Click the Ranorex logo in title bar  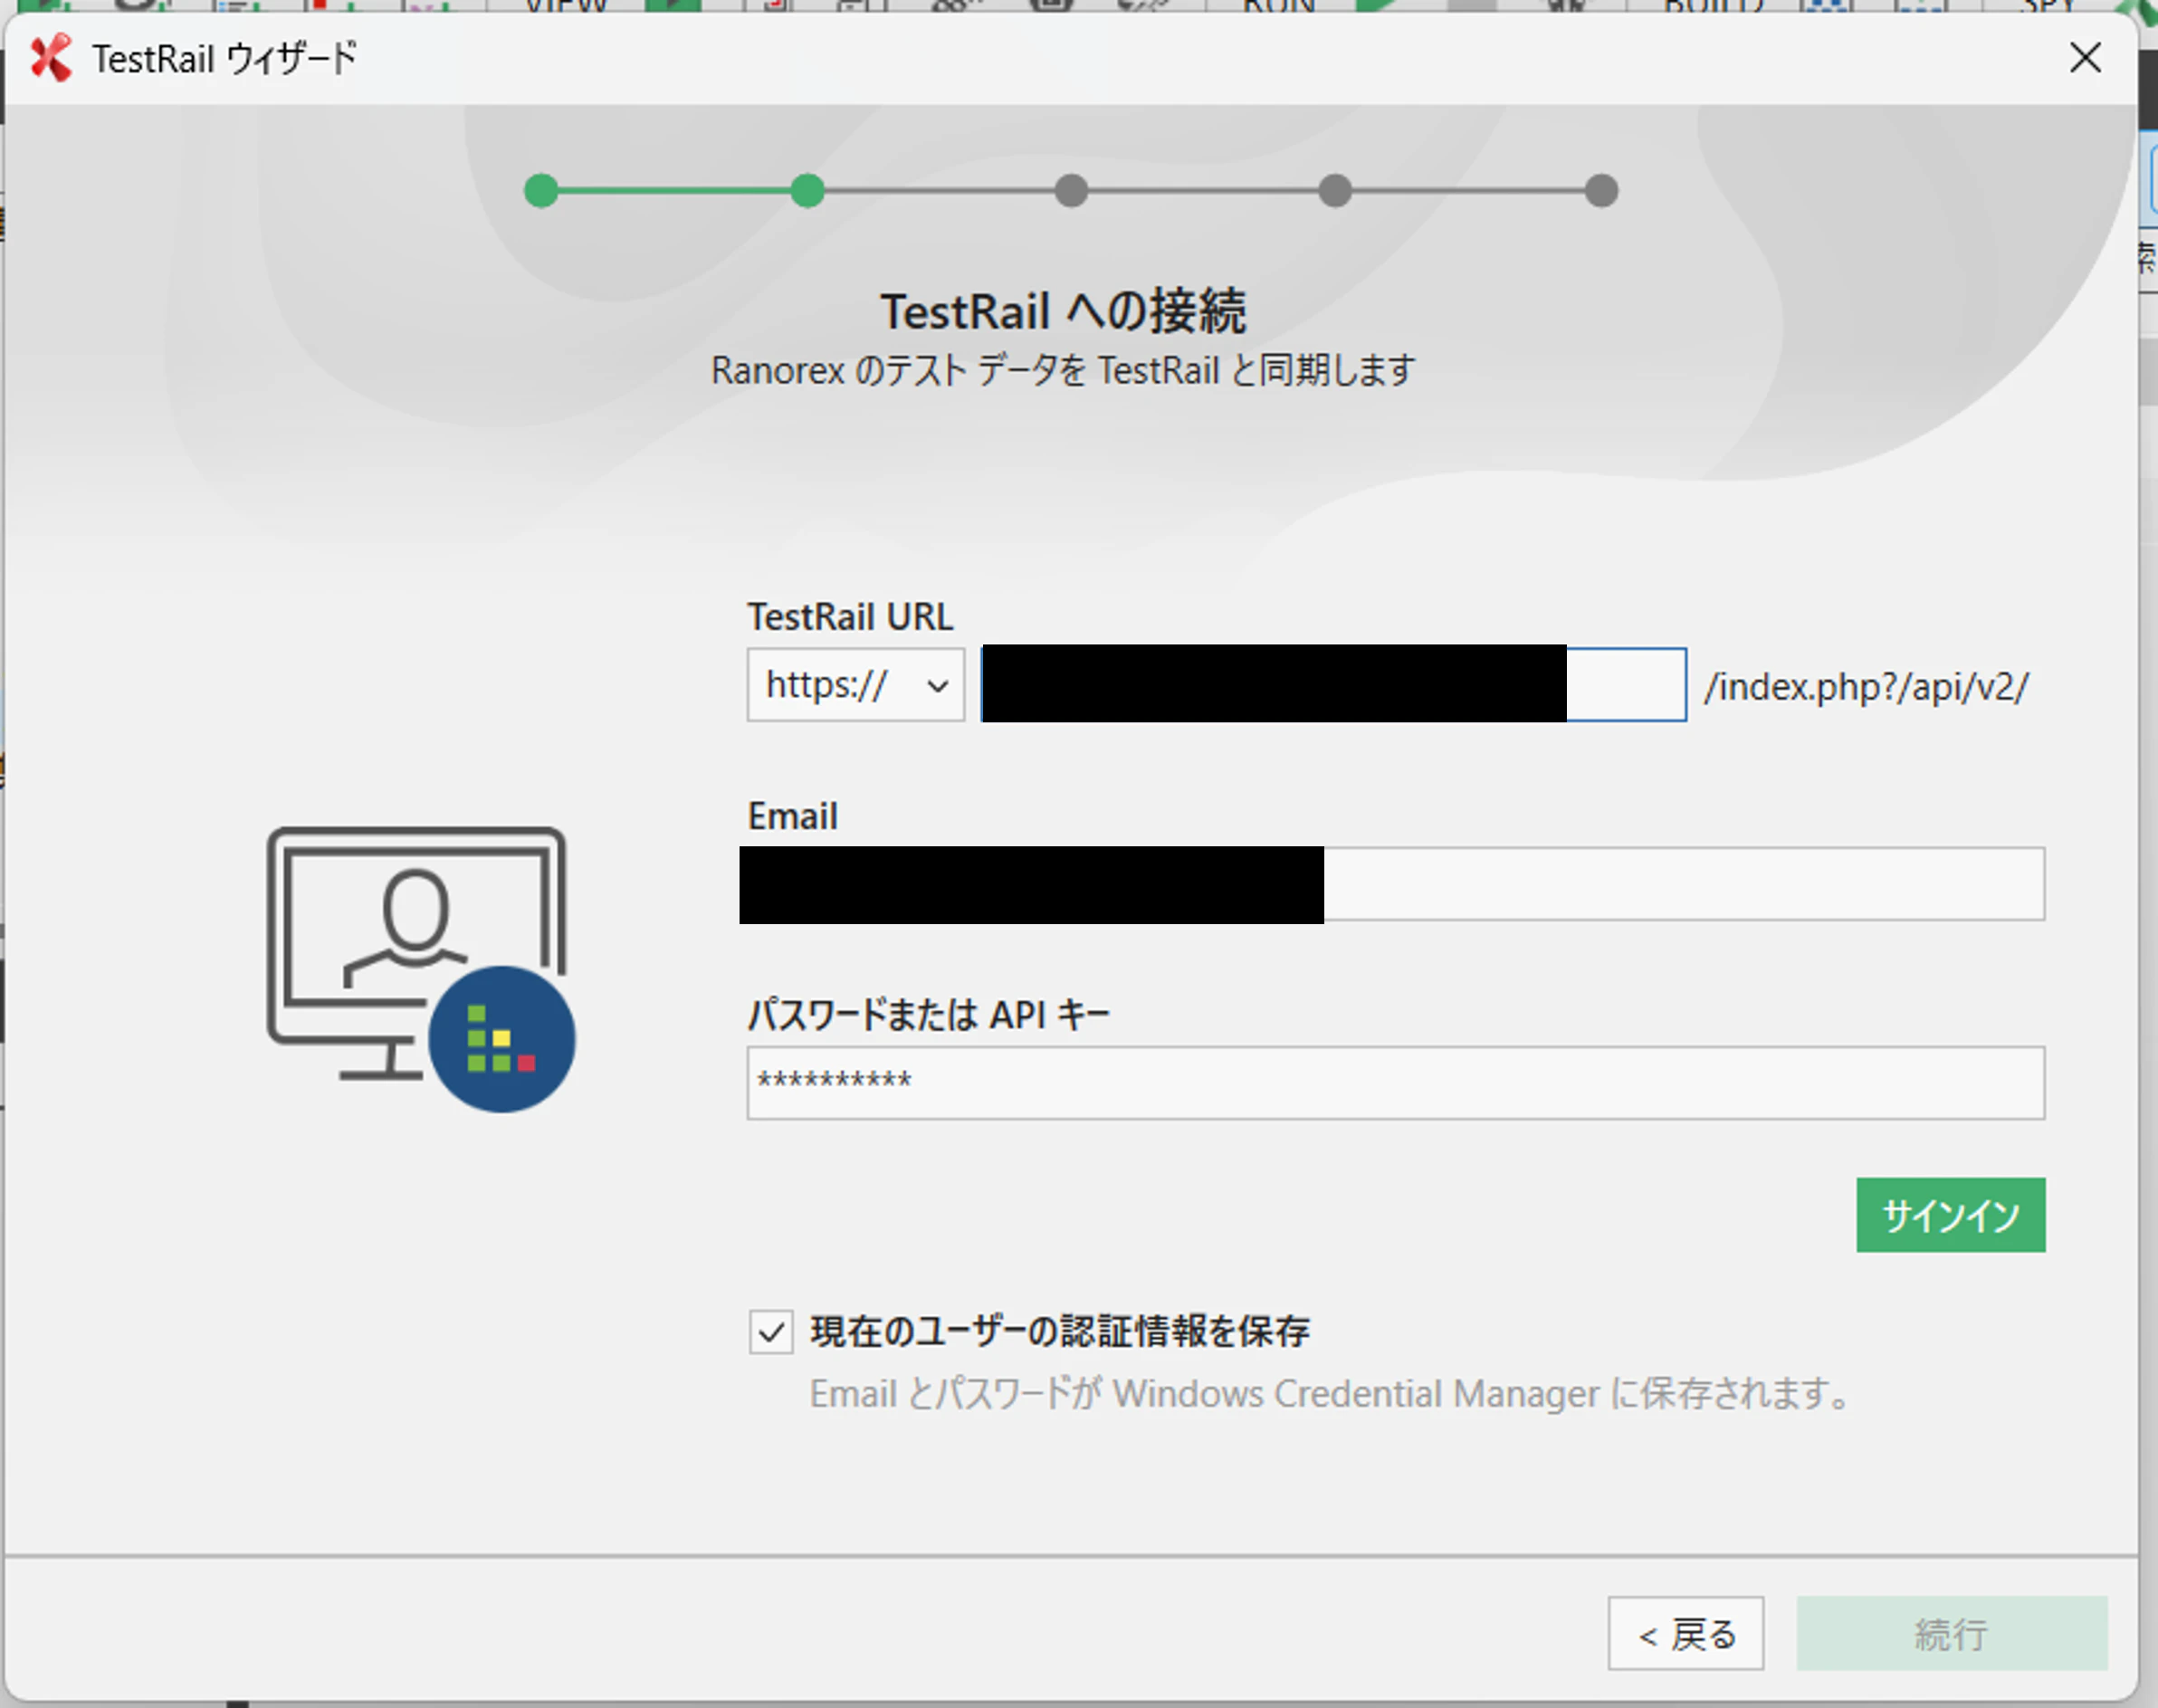(50, 58)
